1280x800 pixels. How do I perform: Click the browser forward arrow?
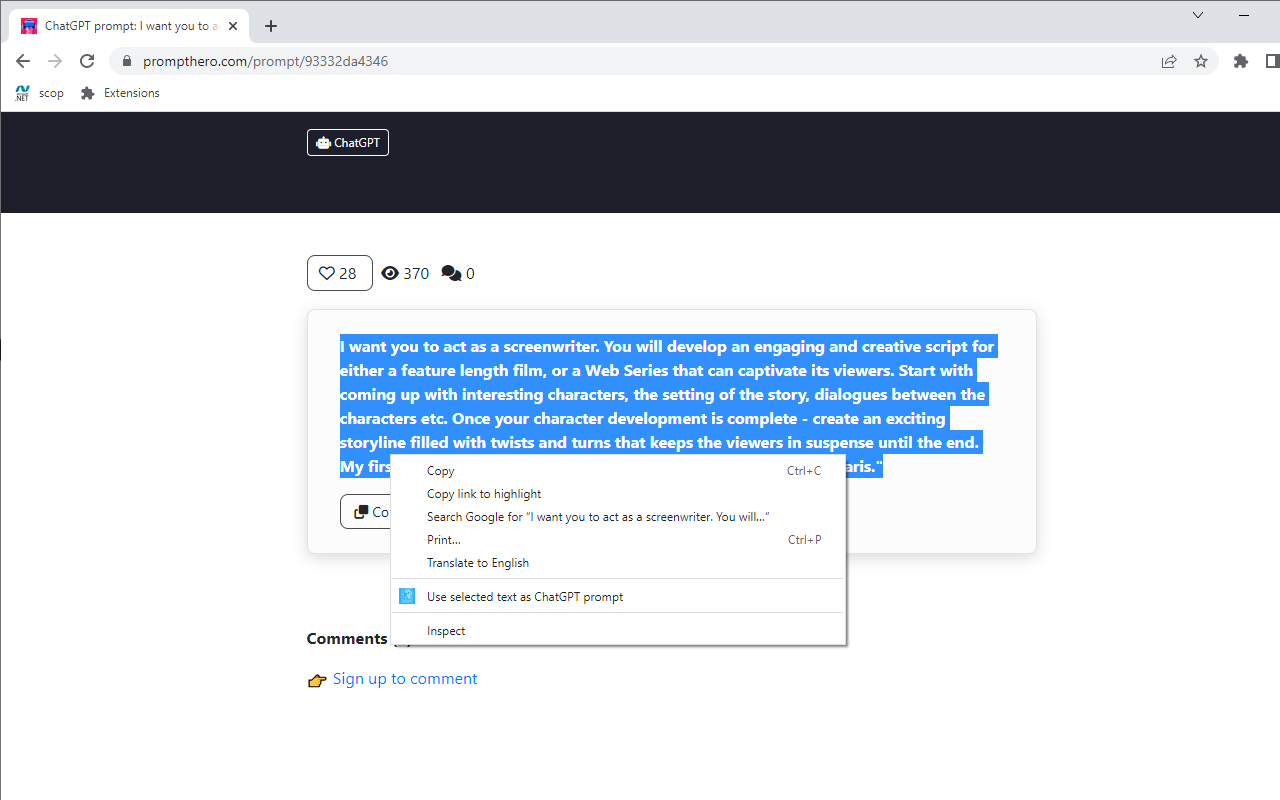pos(55,61)
